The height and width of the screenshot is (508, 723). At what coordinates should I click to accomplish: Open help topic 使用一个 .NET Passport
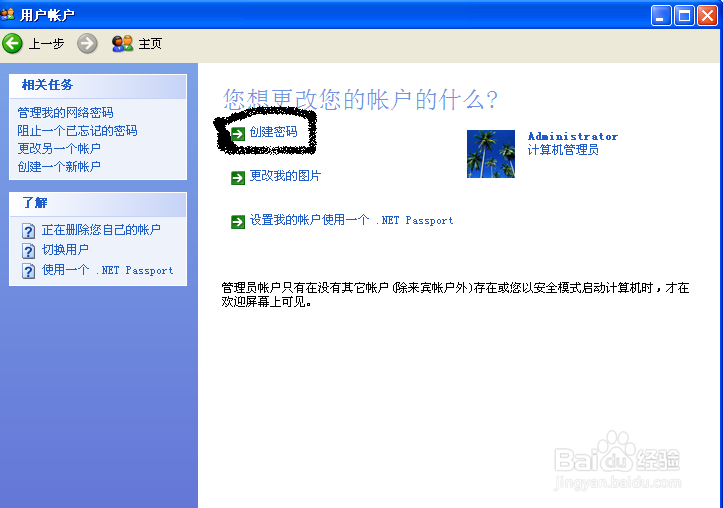(107, 270)
